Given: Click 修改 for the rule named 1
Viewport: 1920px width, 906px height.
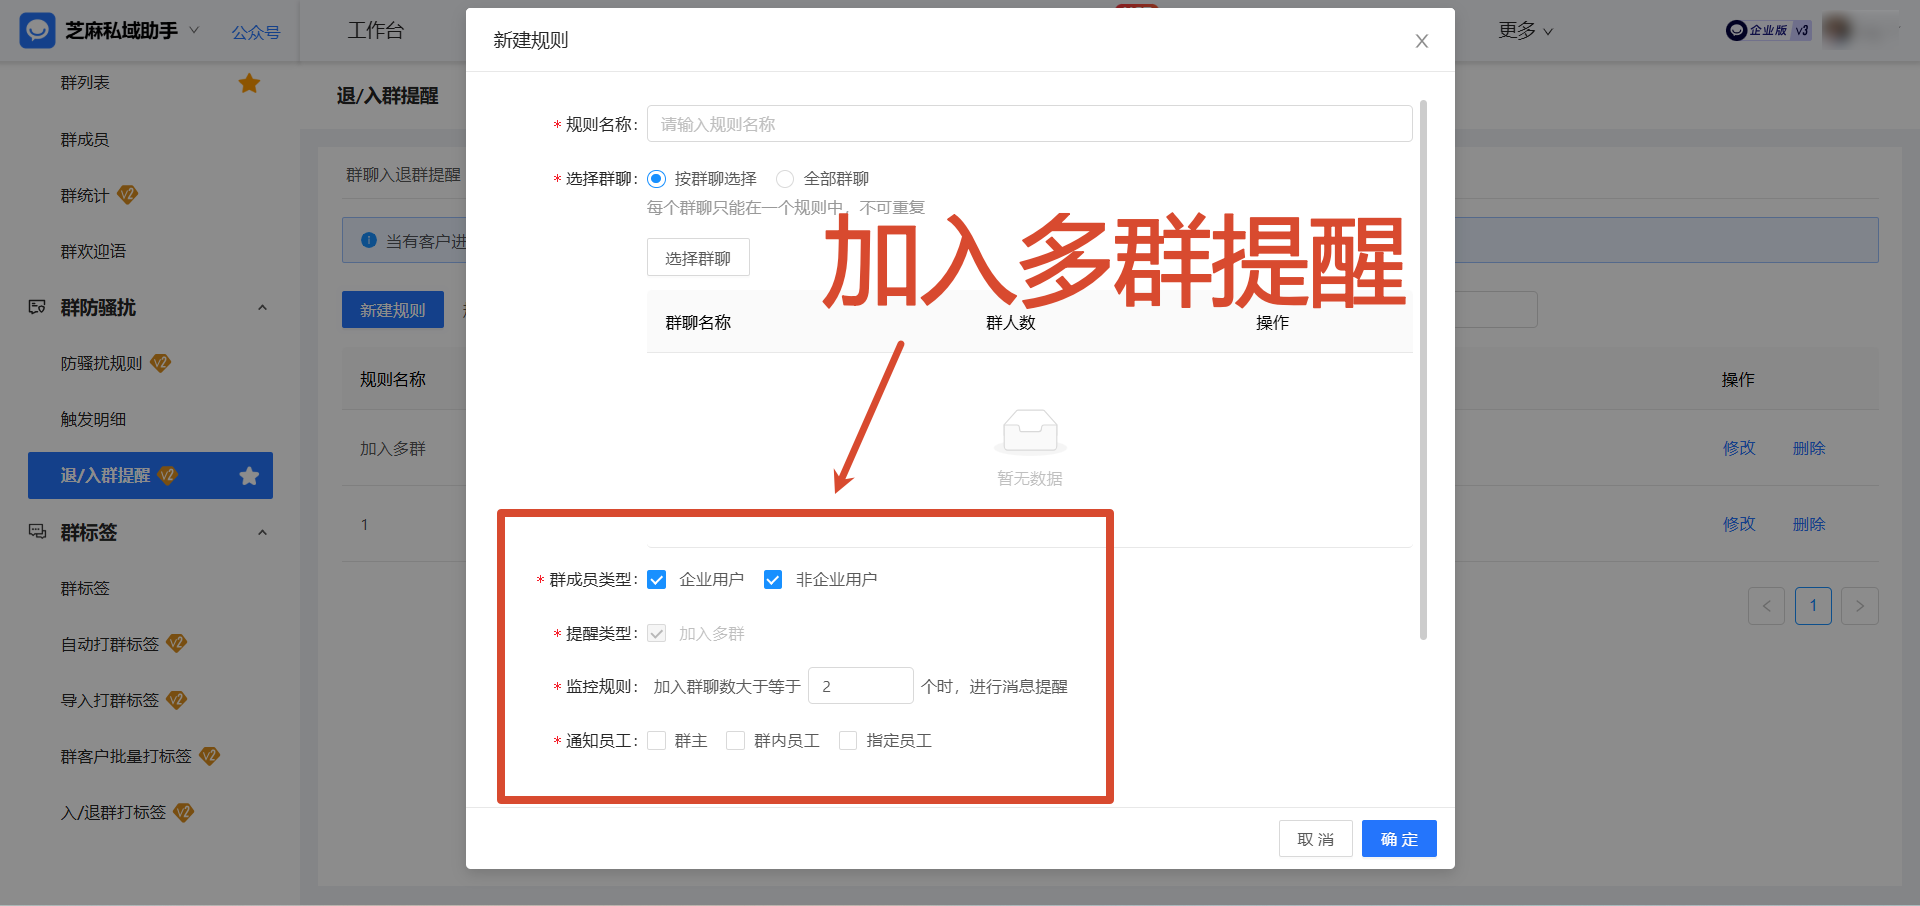Looking at the screenshot, I should [x=1739, y=524].
